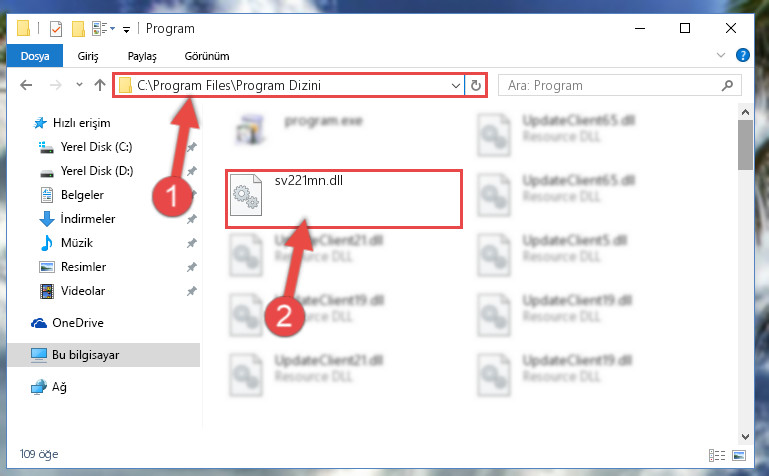This screenshot has height=476, width=769.
Task: Refresh the current folder view
Action: coord(475,85)
